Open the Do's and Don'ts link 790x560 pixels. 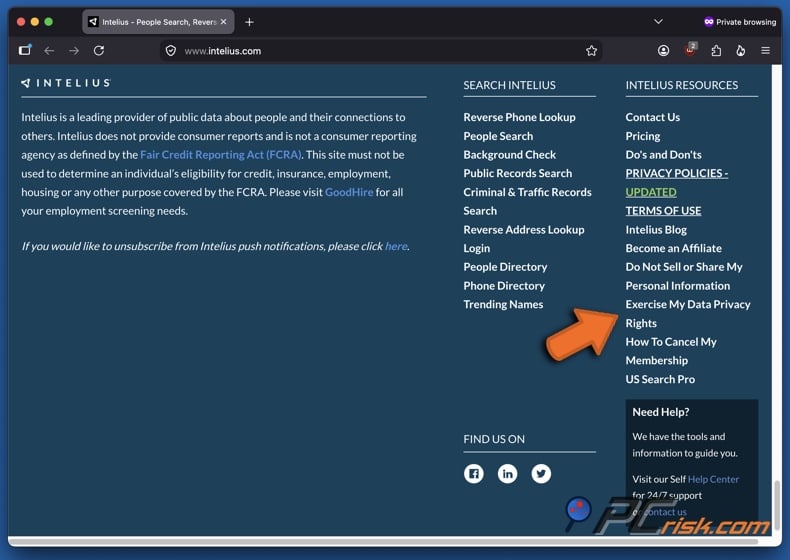point(663,155)
